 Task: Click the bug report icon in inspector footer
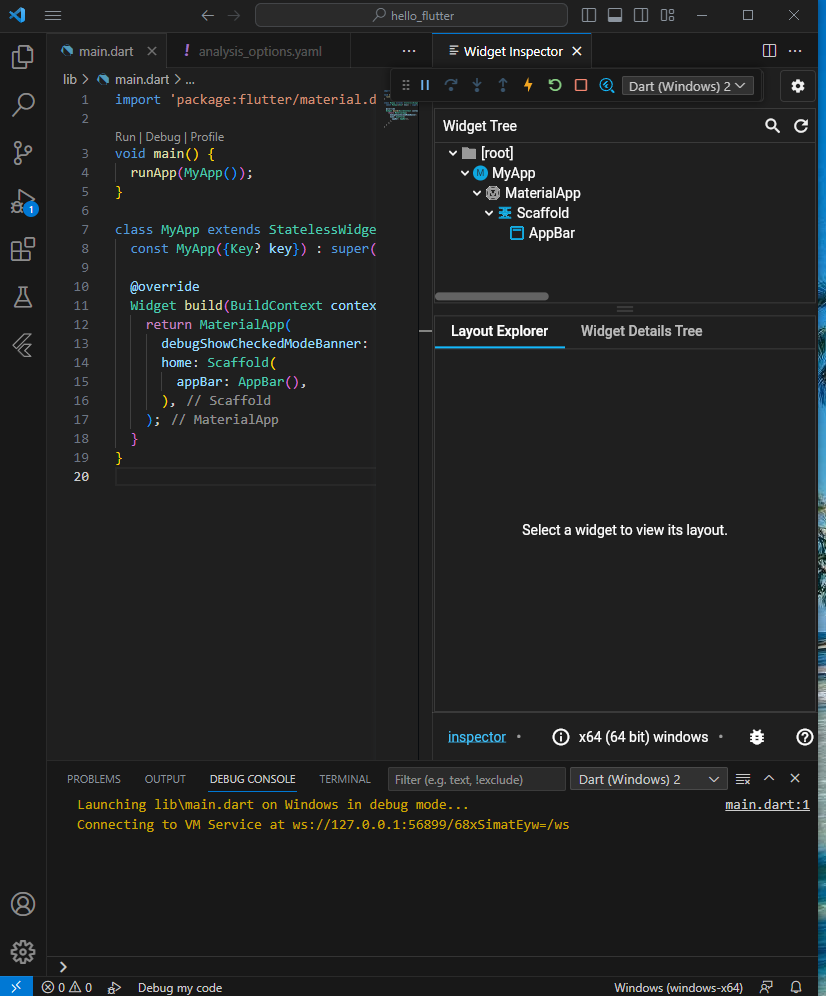pos(757,737)
